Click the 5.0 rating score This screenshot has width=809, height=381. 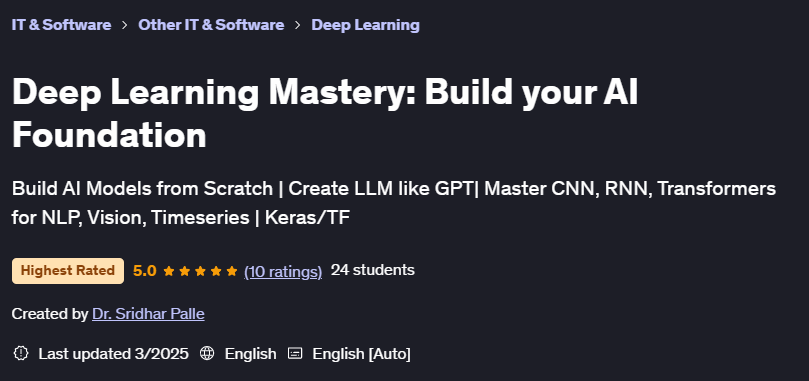(144, 271)
